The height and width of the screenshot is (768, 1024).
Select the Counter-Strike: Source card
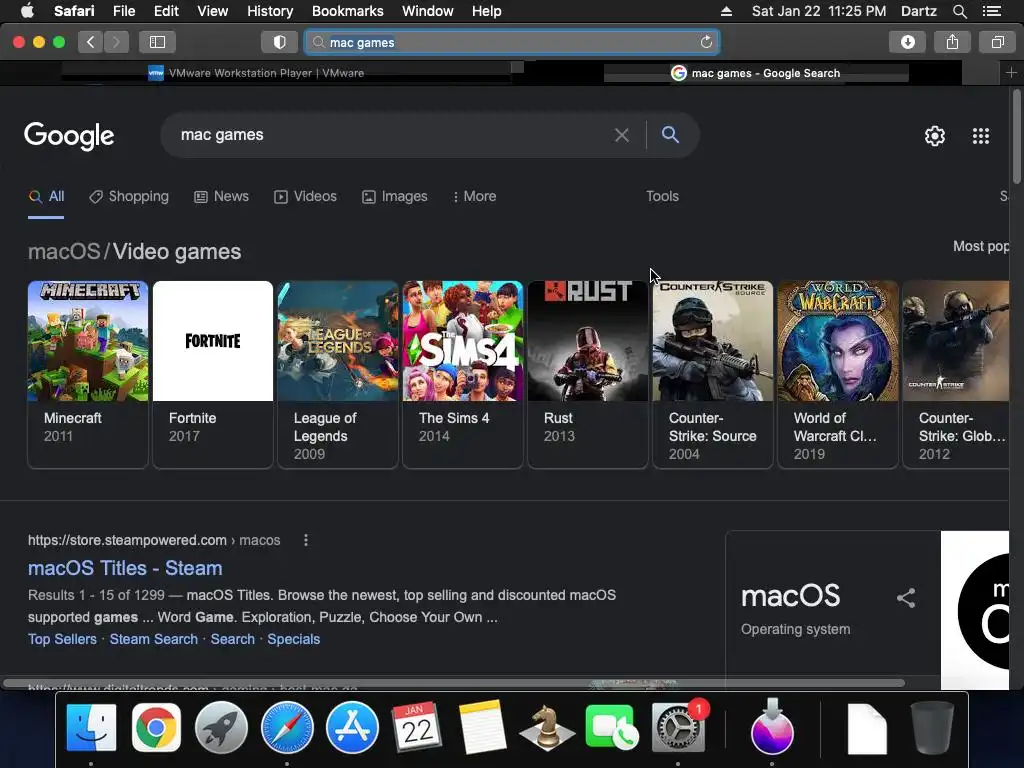712,374
